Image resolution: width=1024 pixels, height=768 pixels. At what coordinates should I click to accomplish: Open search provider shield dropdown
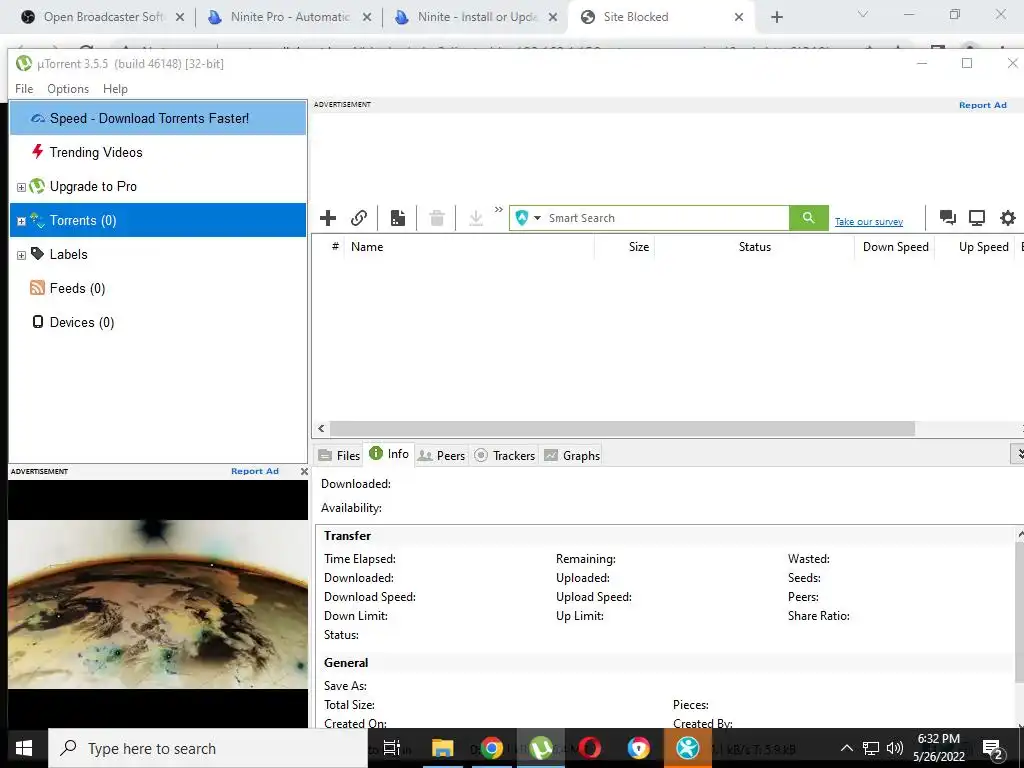[528, 218]
